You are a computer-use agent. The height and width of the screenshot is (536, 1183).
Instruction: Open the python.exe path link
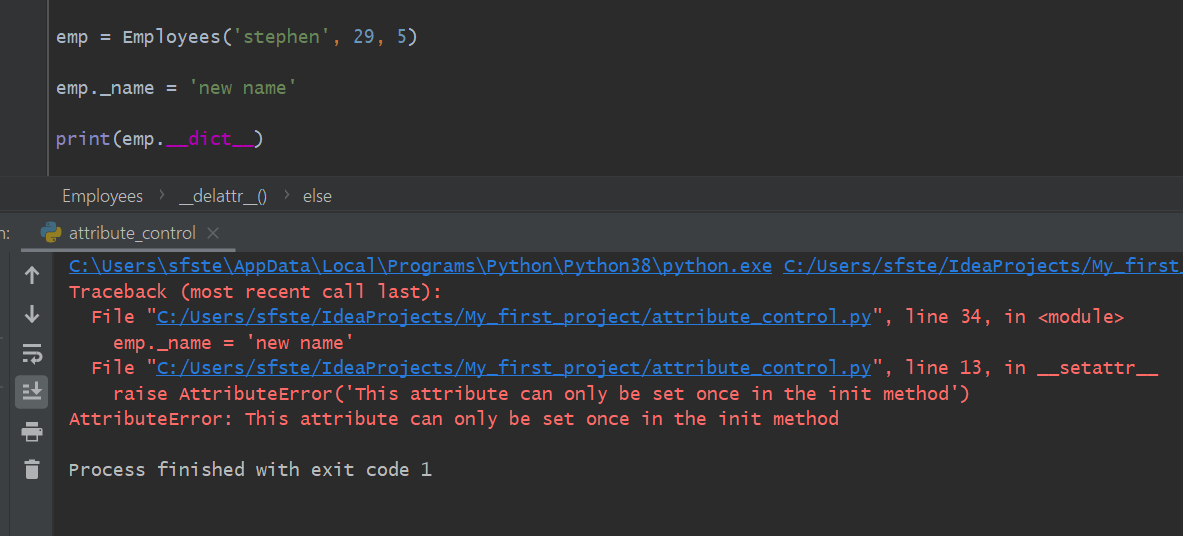coord(420,266)
